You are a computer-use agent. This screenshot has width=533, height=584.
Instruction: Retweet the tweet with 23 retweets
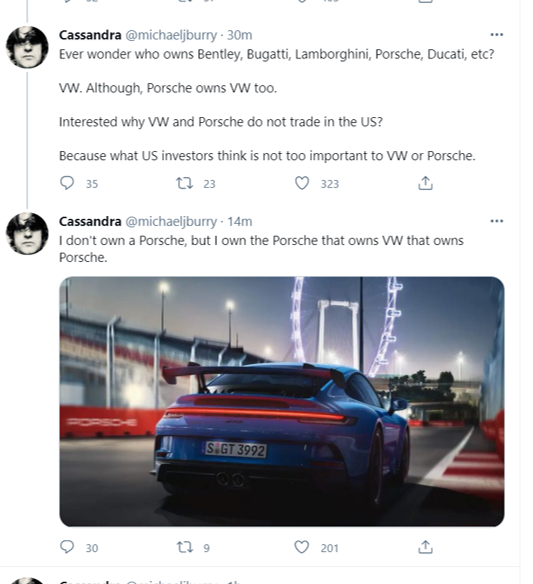184,183
